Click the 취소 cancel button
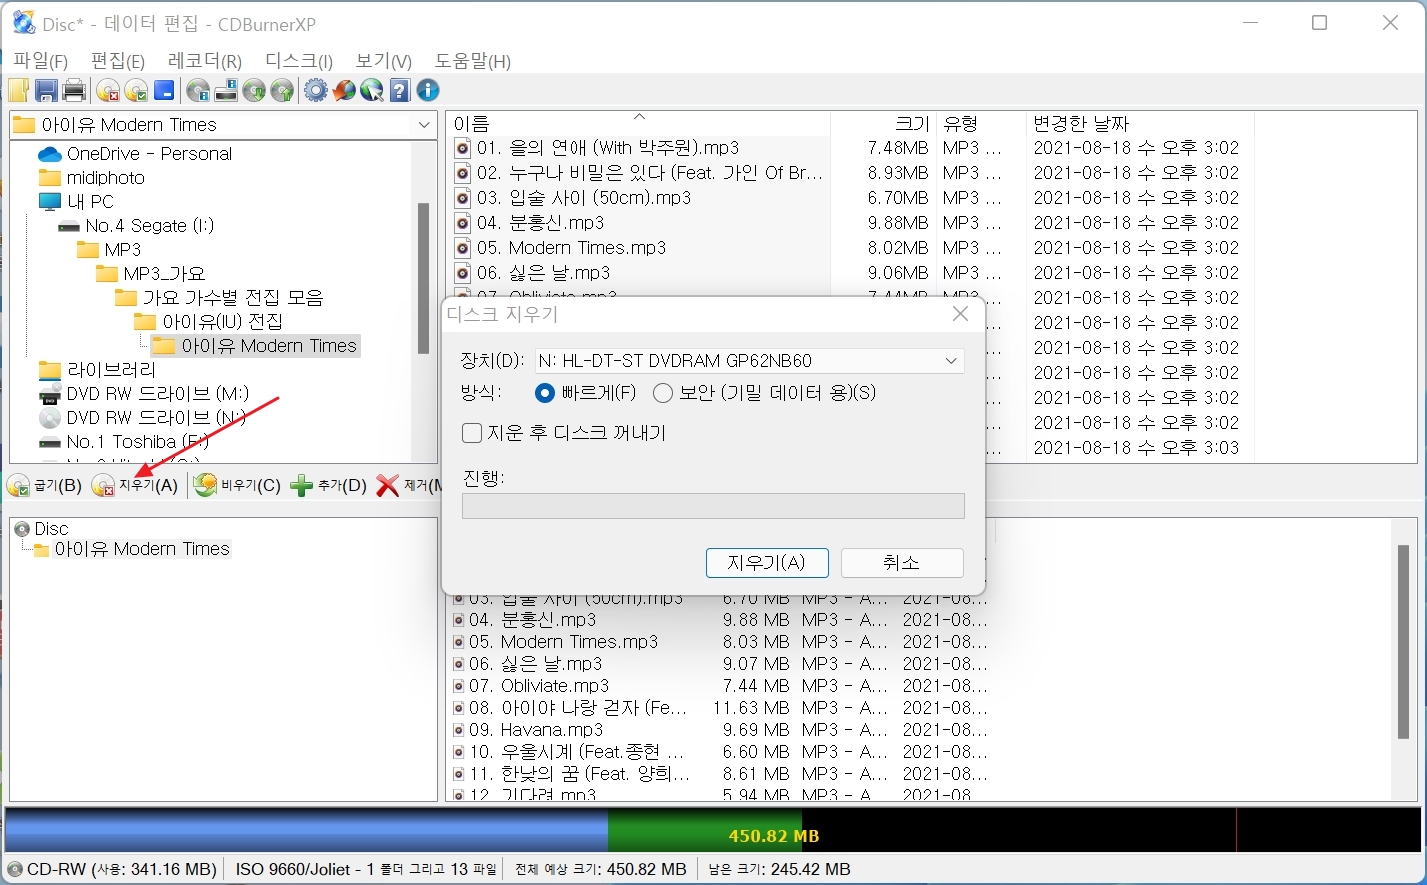Screen dimensions: 1427x885 902,563
